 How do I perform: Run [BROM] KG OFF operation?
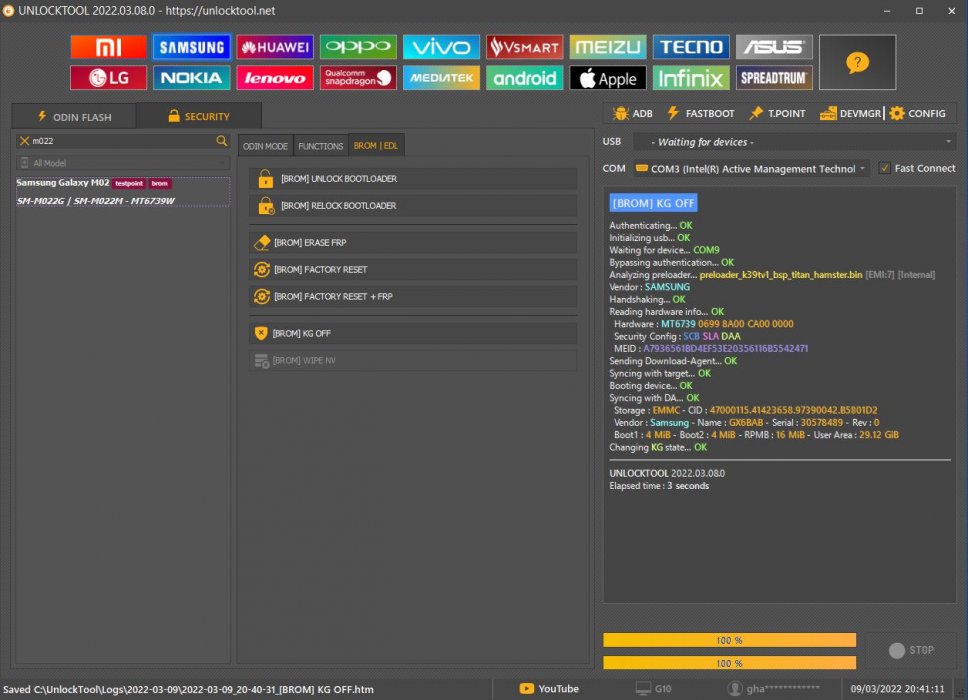click(413, 333)
